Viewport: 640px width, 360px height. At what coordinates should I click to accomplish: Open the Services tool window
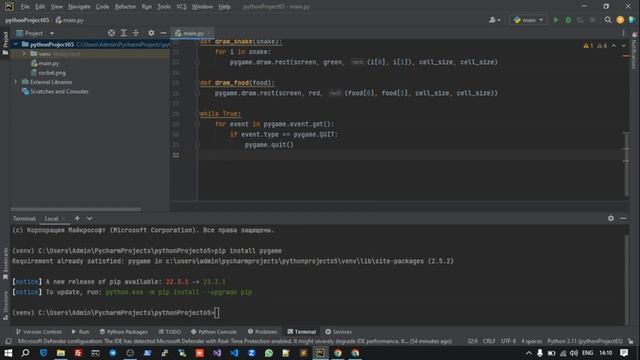click(x=338, y=331)
